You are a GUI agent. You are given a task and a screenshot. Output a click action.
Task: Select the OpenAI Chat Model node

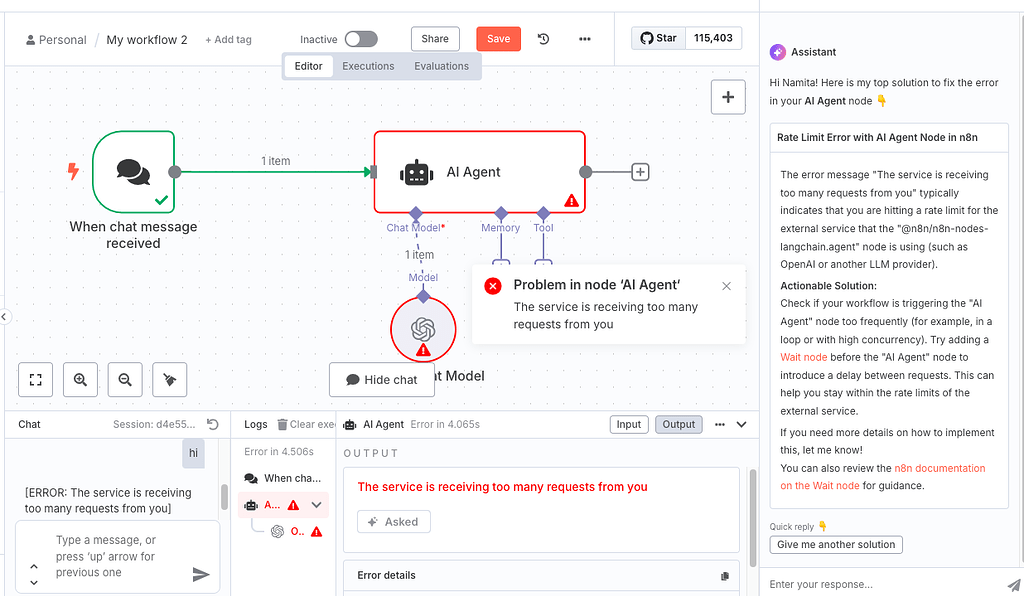coord(422,330)
